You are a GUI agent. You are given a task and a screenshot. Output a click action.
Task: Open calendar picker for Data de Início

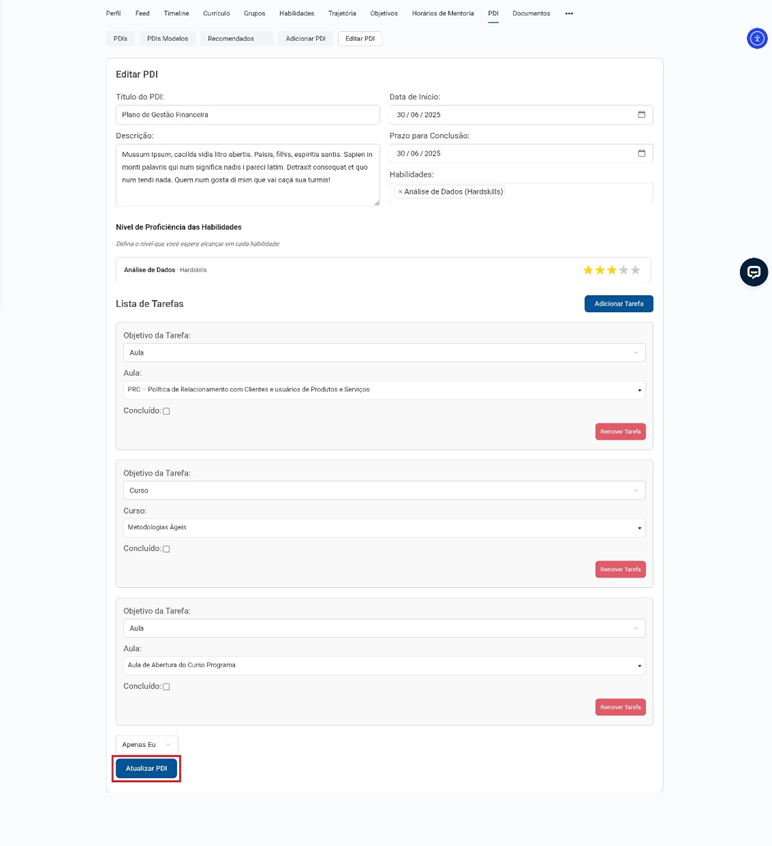tap(641, 115)
